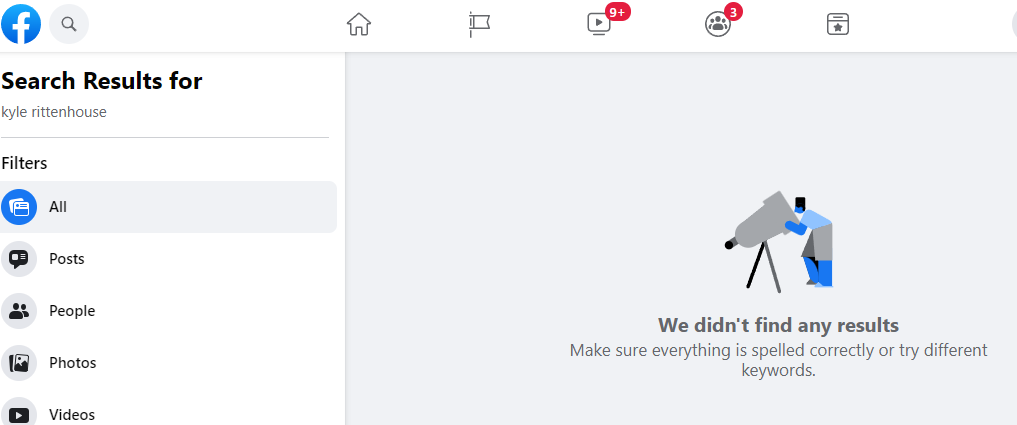Select the All filter icon
This screenshot has height=425, width=1017.
pos(19,207)
